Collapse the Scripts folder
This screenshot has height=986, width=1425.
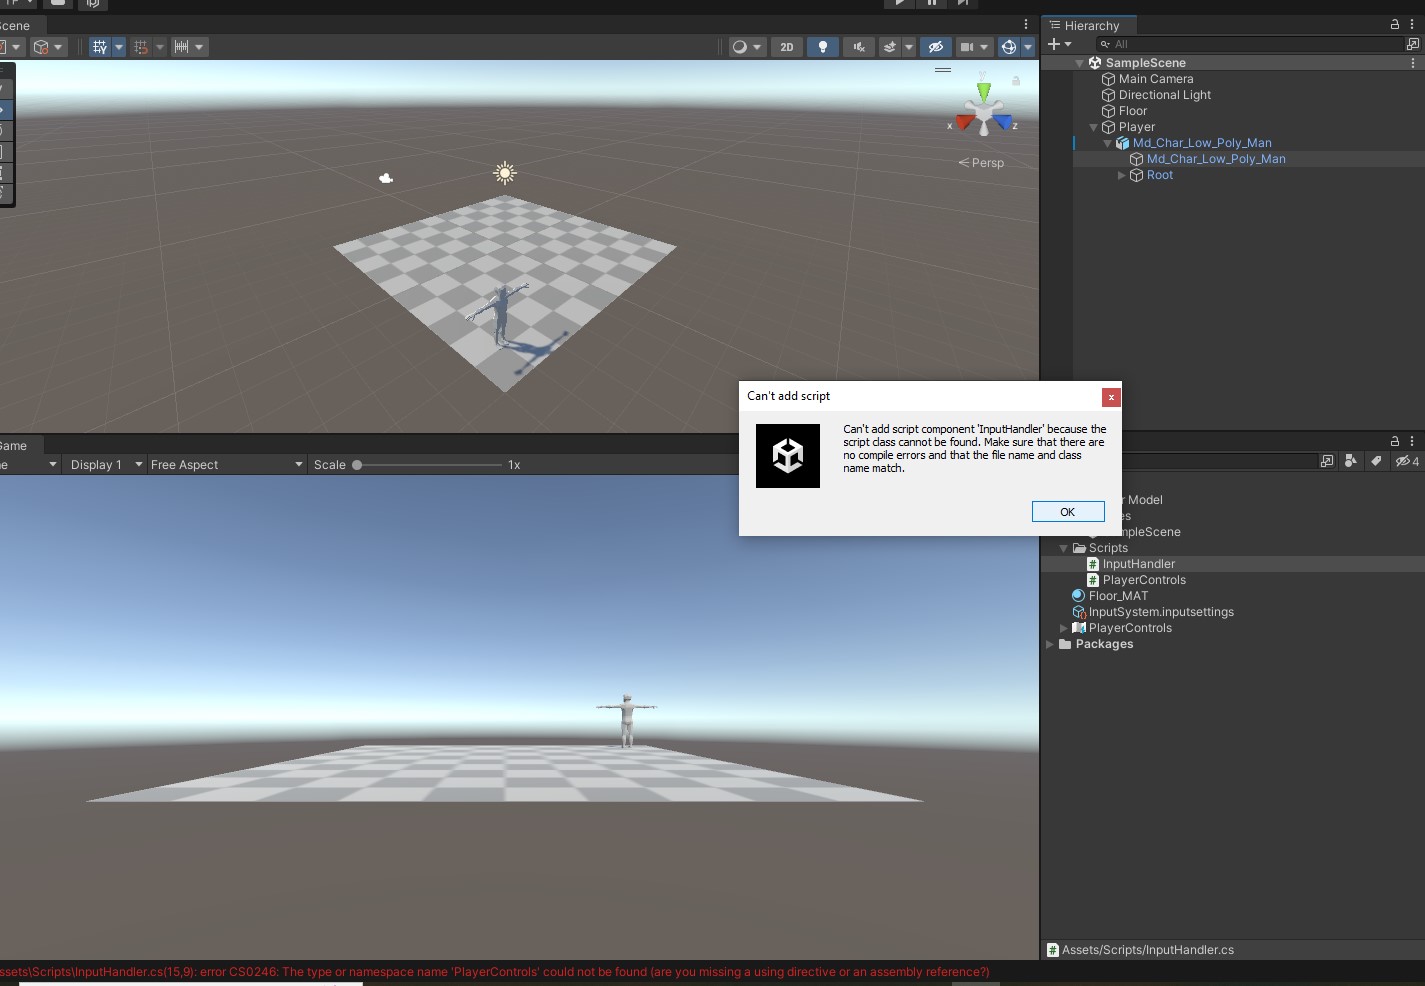[x=1063, y=548]
